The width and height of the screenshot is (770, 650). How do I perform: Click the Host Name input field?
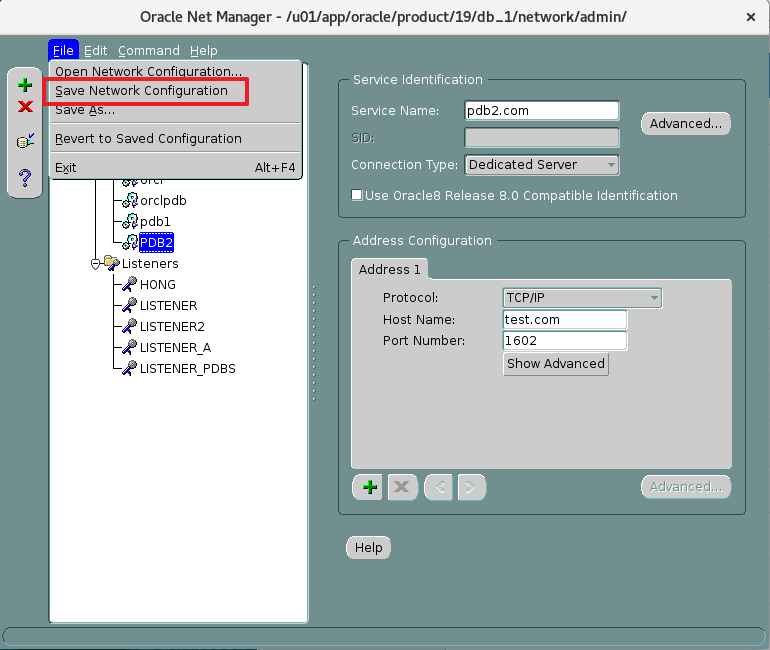(x=565, y=320)
